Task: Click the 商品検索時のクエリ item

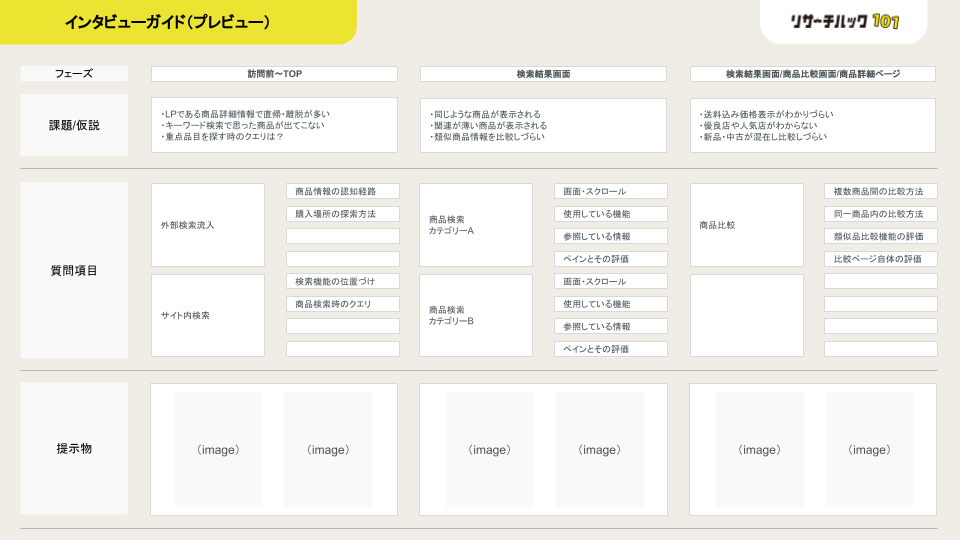Action: pyautogui.click(x=343, y=304)
